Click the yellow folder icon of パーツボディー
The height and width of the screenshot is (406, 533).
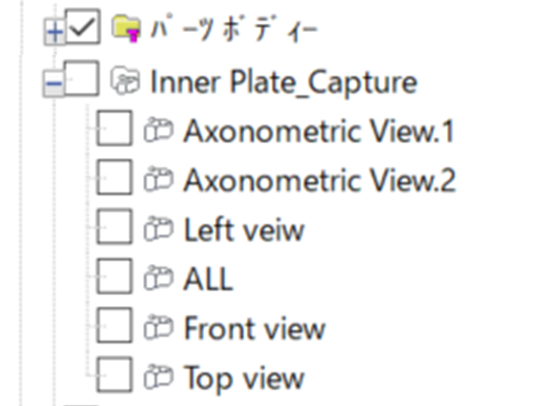(x=126, y=29)
